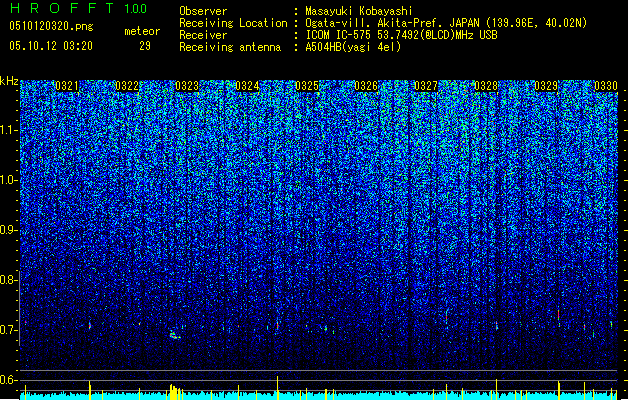The image size is (629, 400).
Task: Click the 0322 time marker
Action: 127,86
